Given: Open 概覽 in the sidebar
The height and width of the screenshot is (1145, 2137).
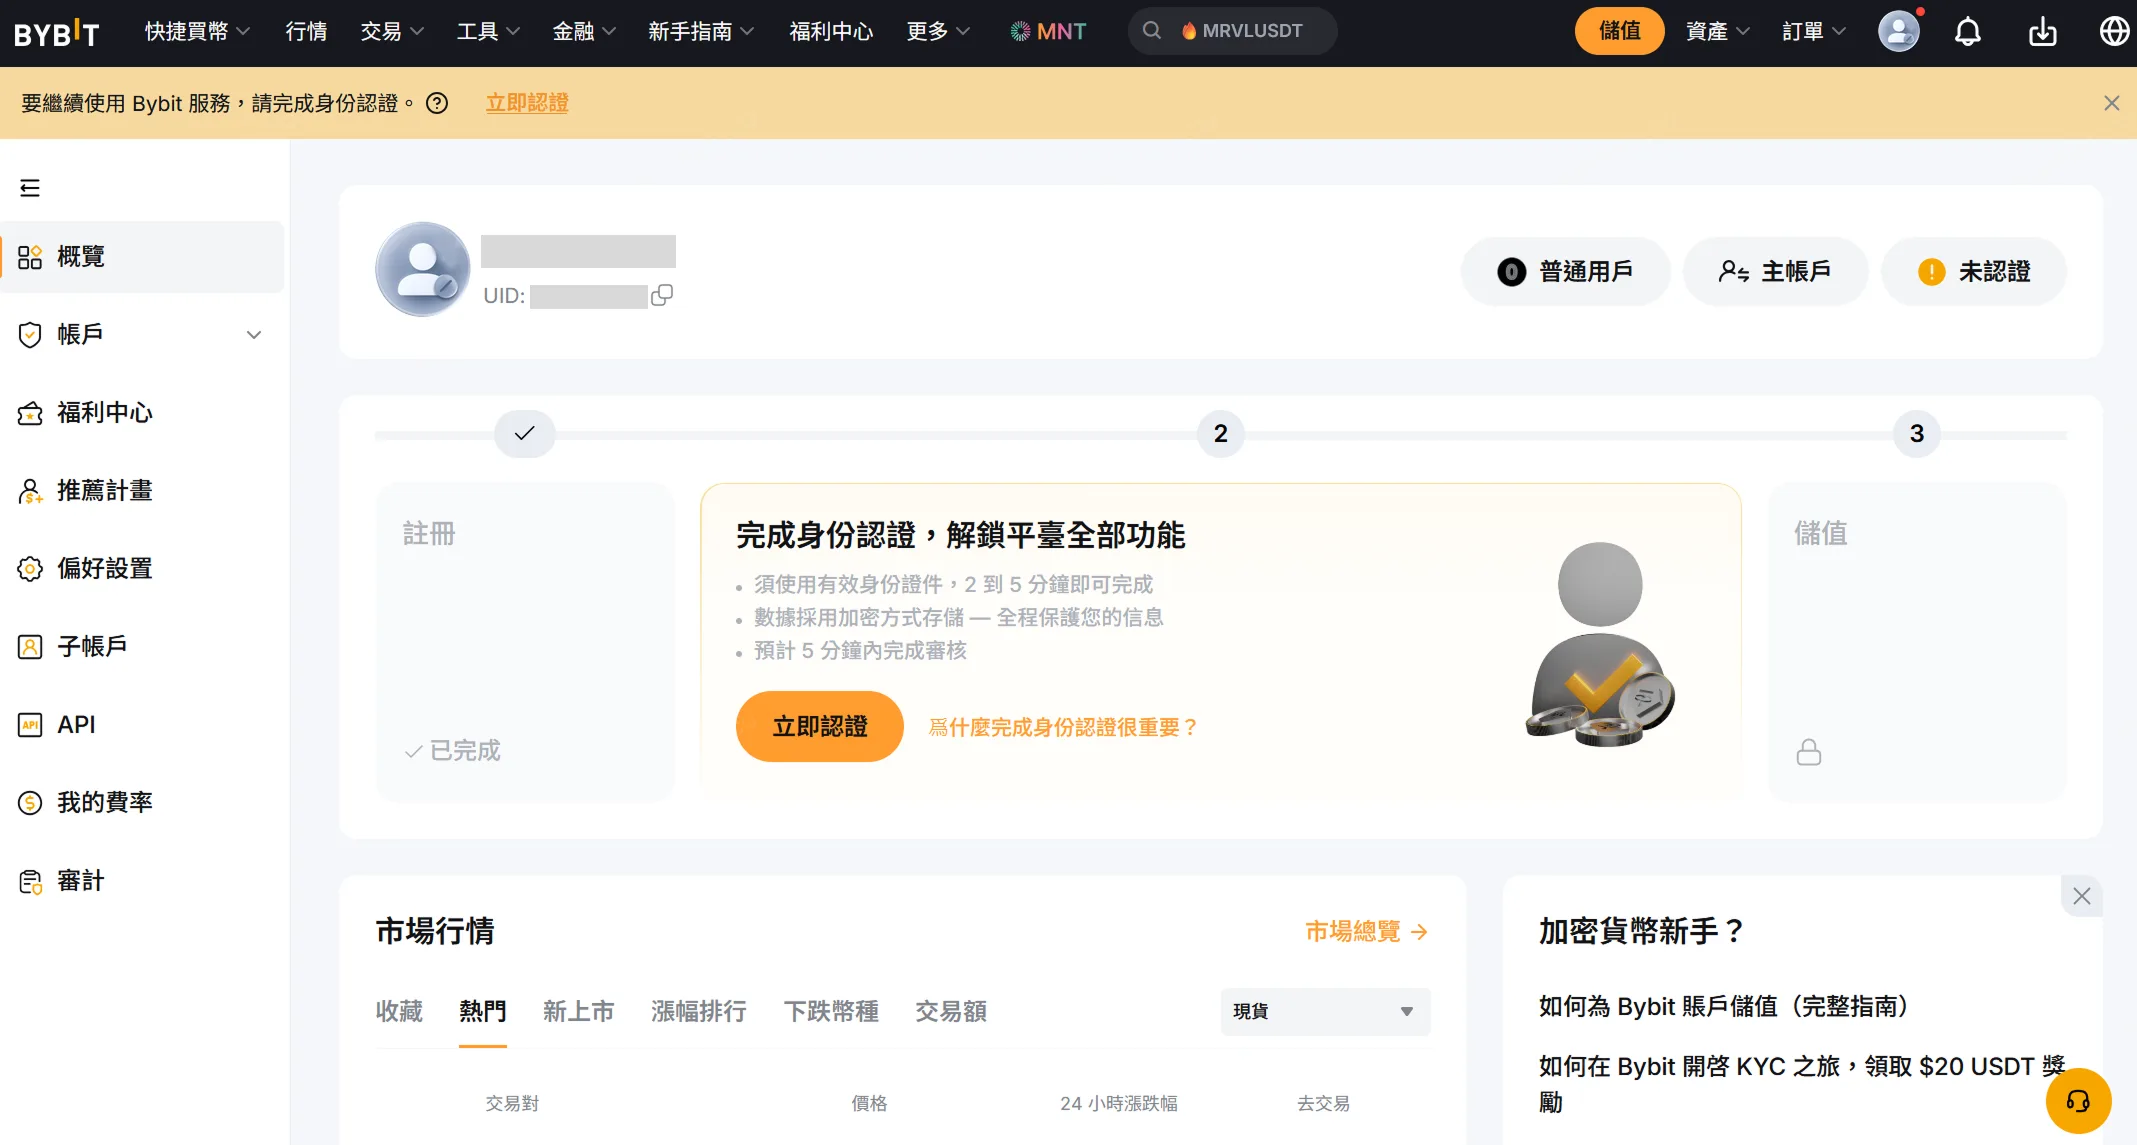Looking at the screenshot, I should click(143, 257).
